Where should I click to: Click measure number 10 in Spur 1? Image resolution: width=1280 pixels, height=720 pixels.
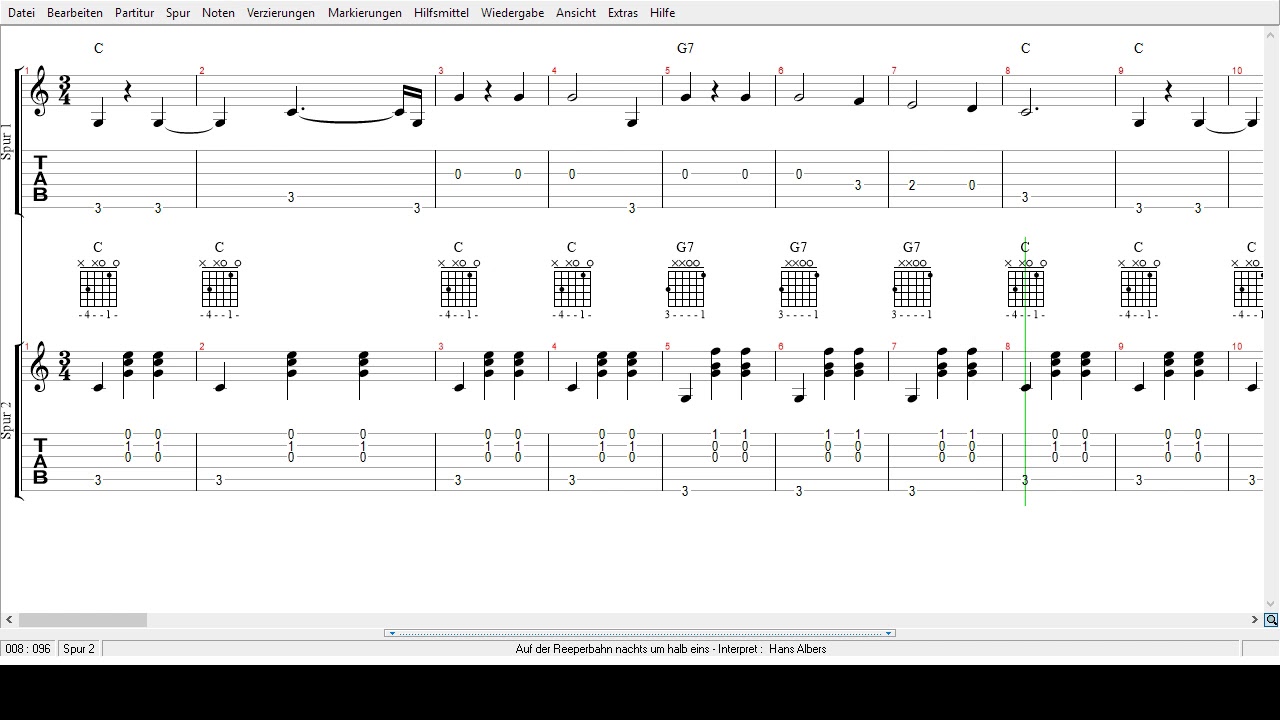coord(1237,71)
